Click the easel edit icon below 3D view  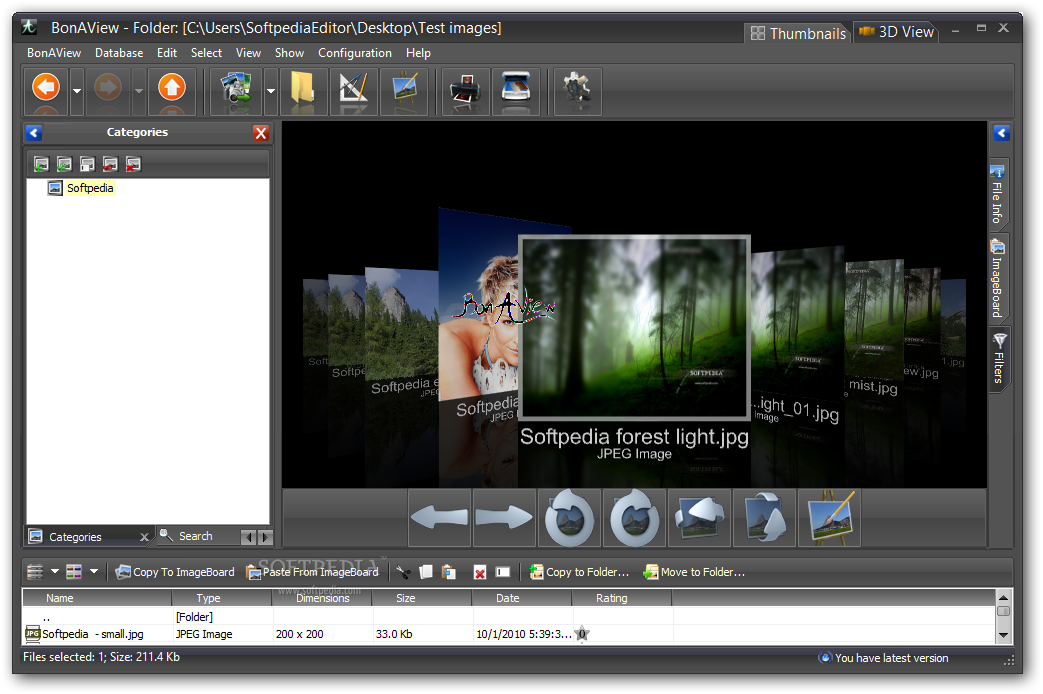(x=829, y=518)
